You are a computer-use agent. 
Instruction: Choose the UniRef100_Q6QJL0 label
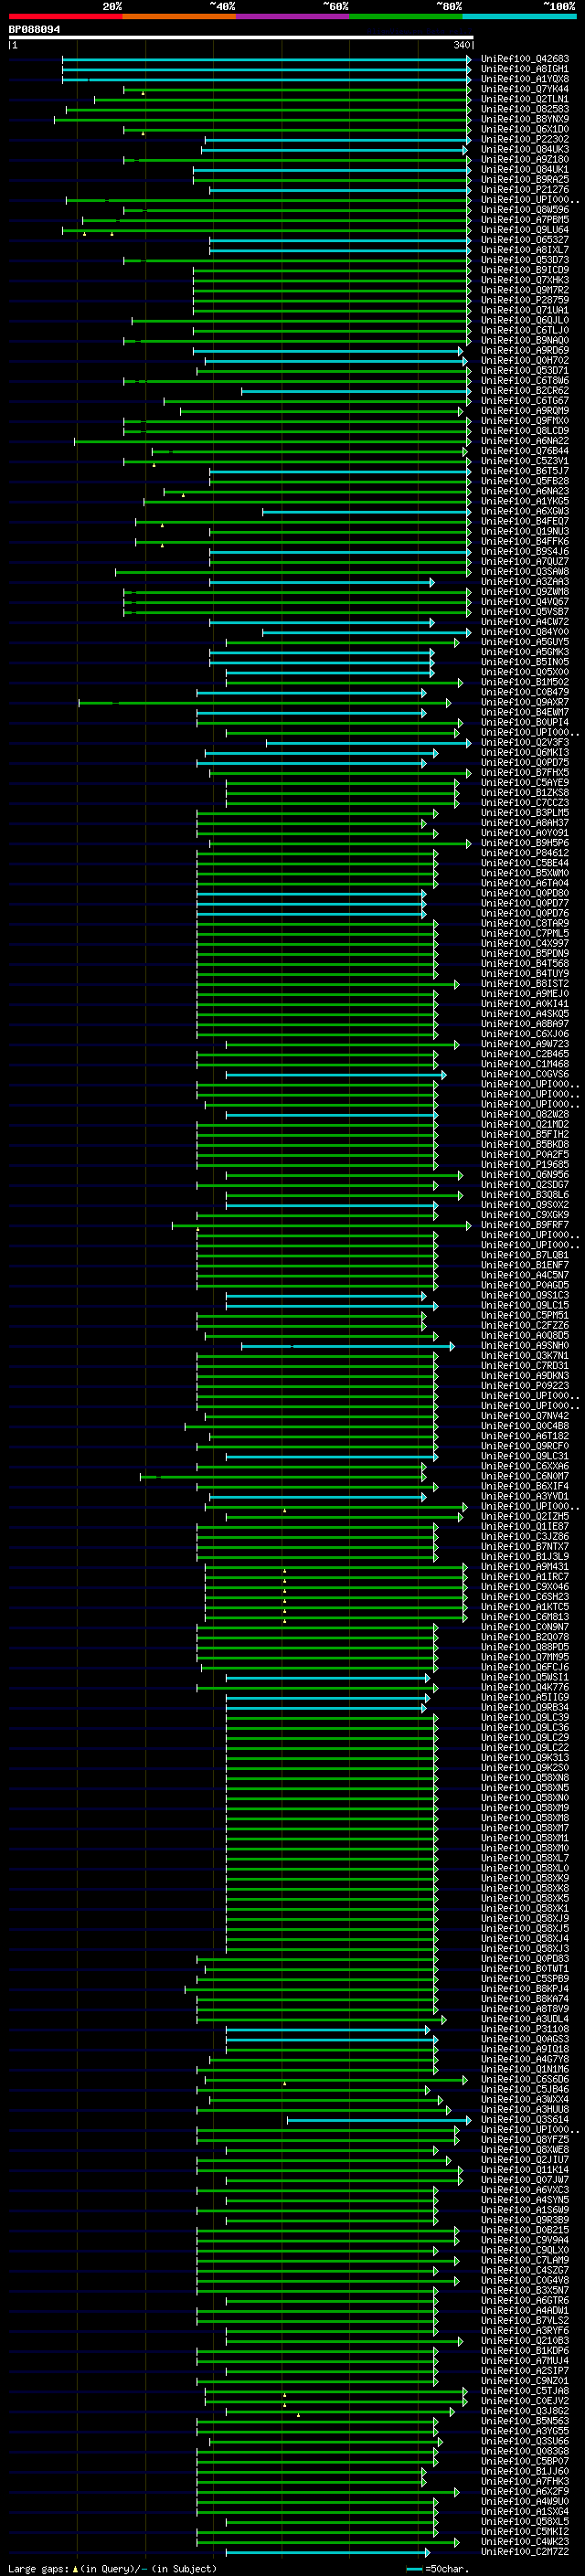tap(524, 320)
